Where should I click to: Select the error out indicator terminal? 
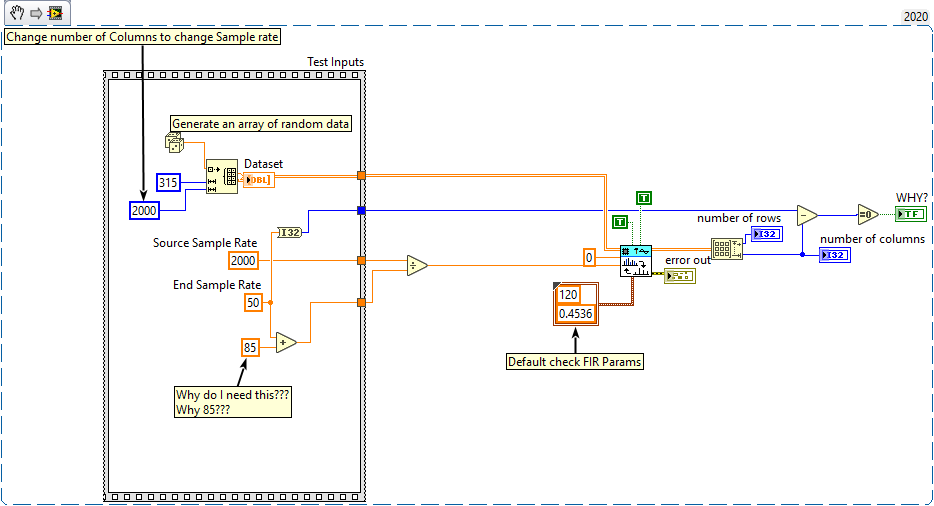(x=679, y=276)
